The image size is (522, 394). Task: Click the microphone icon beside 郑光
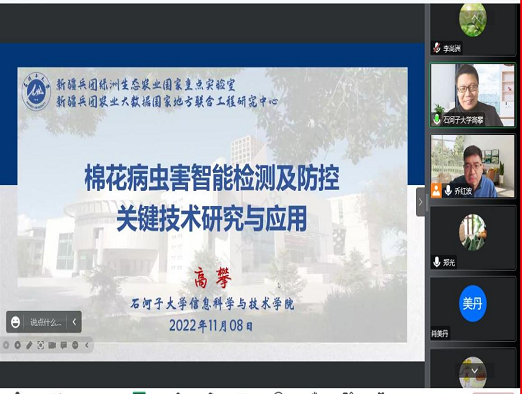tap(436, 262)
